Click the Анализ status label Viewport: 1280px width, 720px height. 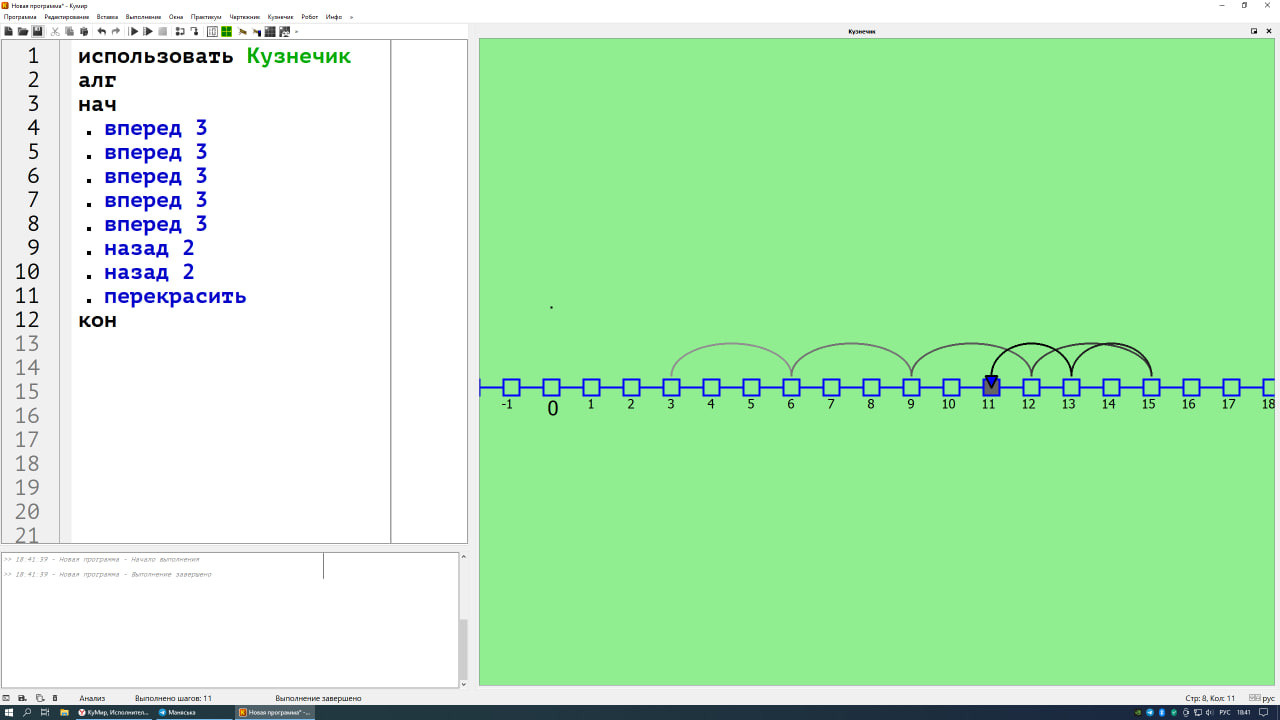92,698
